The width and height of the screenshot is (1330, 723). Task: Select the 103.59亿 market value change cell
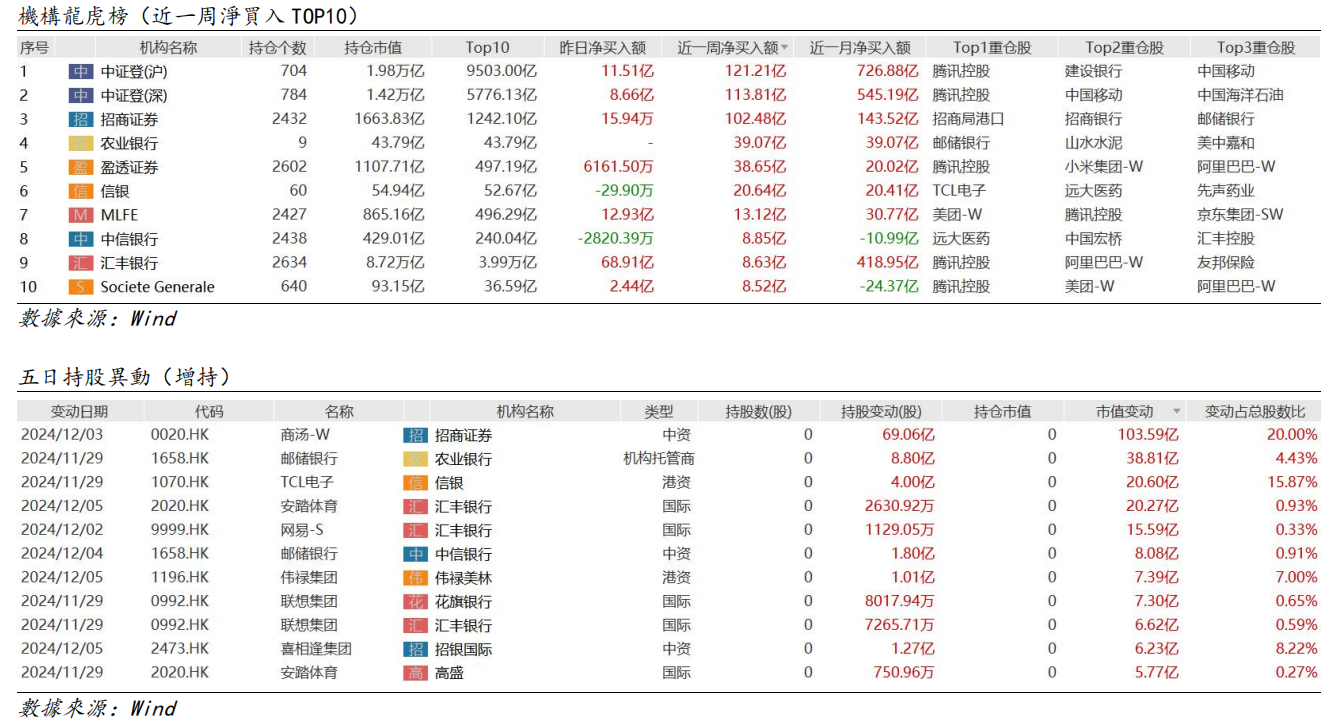pos(1148,435)
